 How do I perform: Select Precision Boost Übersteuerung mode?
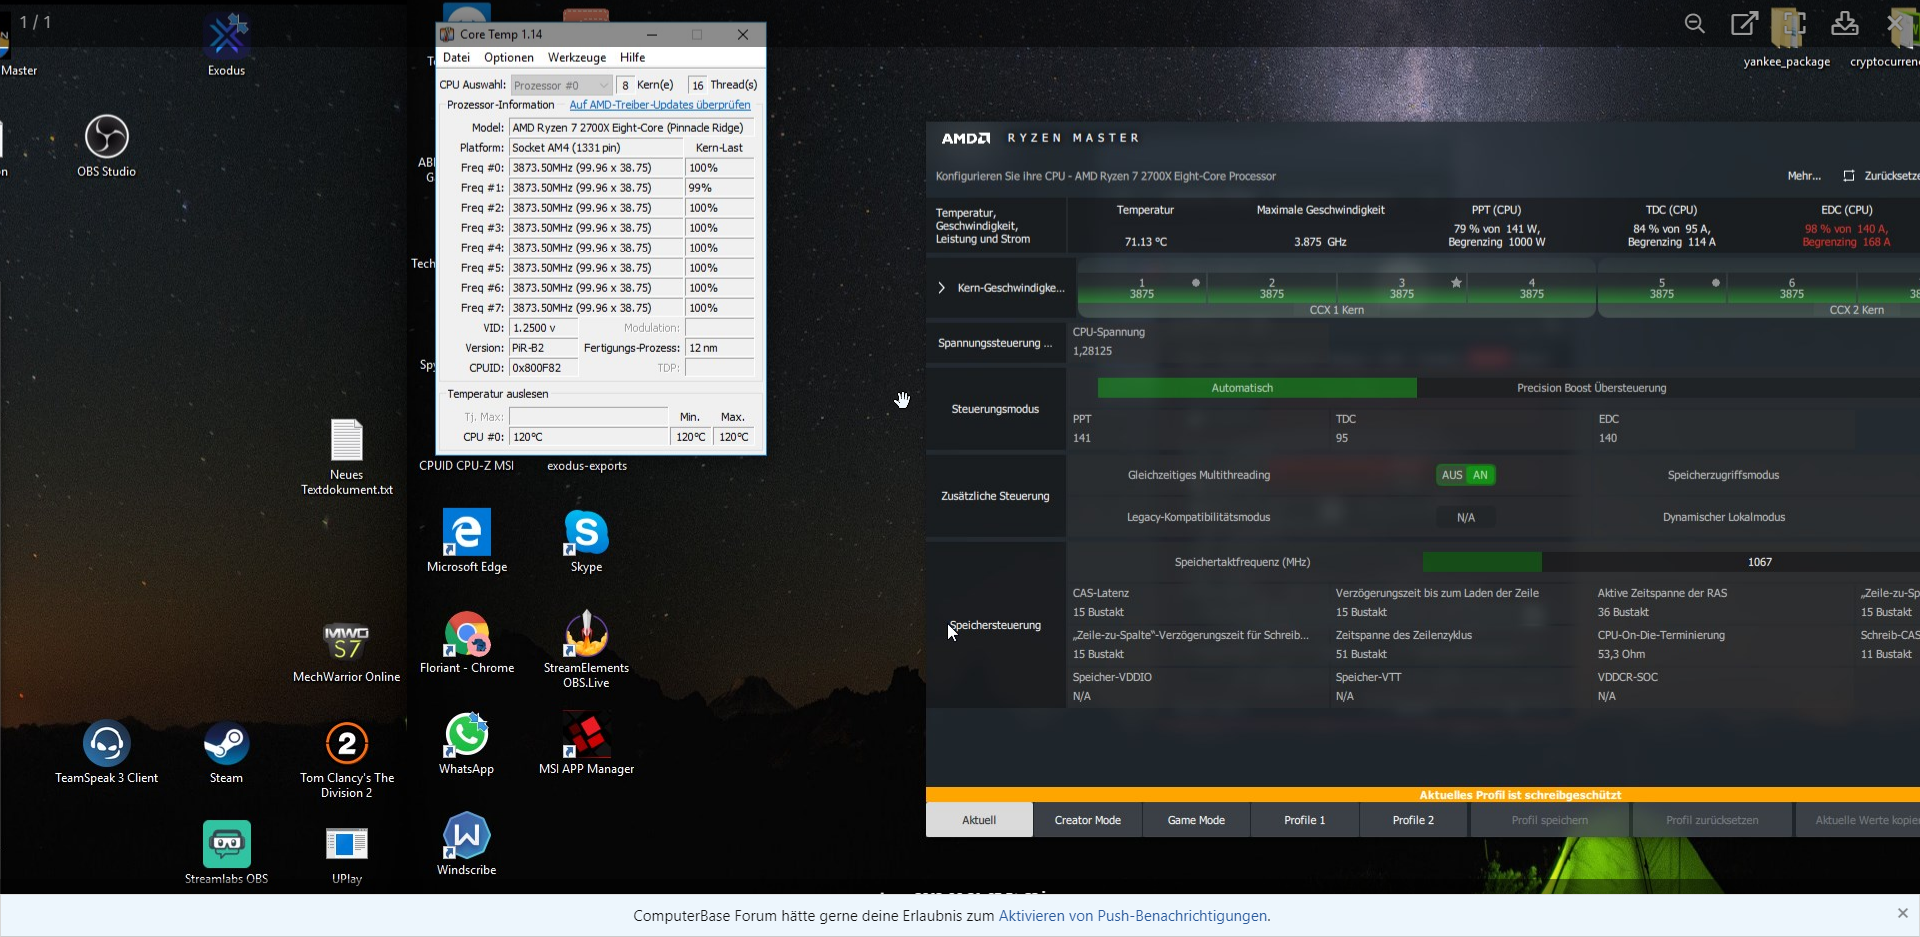click(x=1591, y=388)
